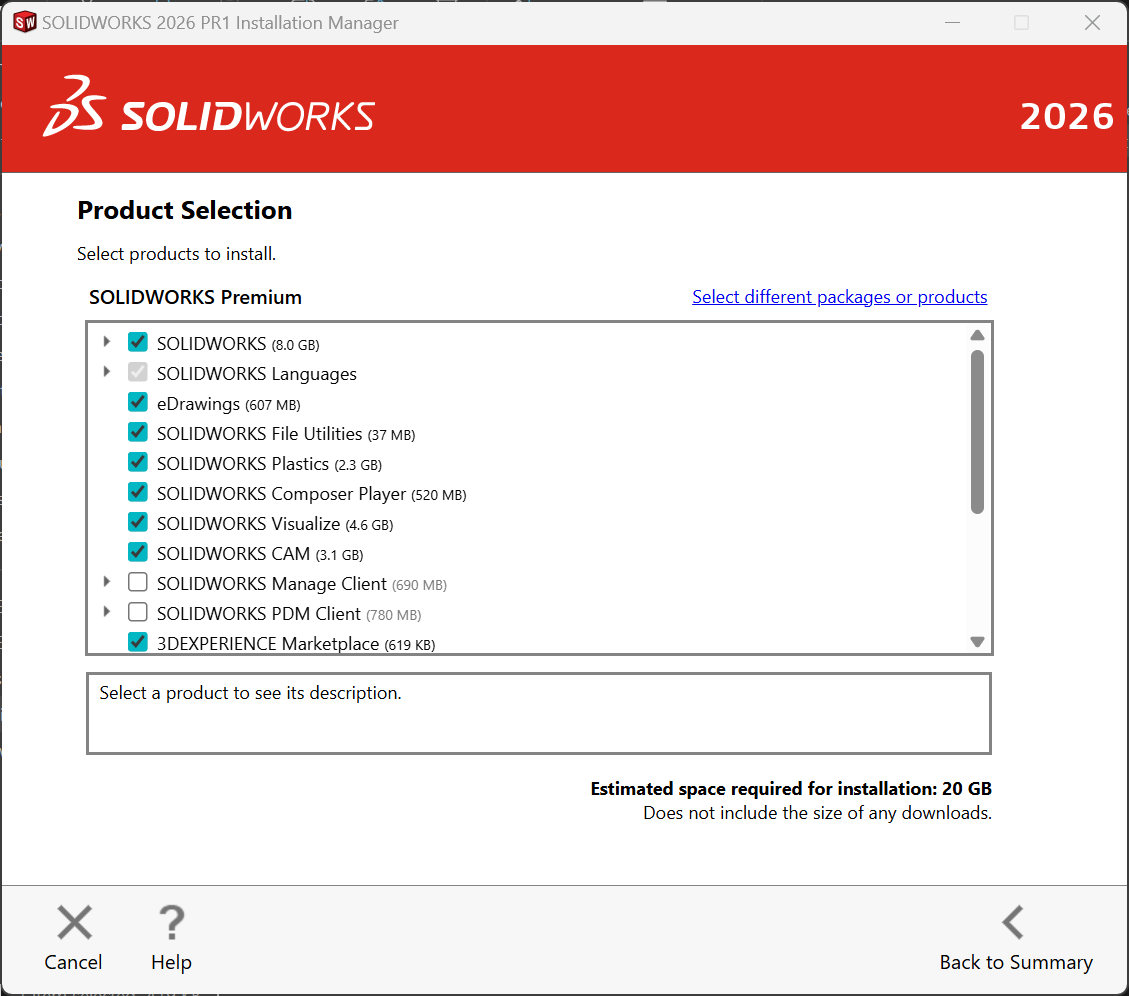Uncheck SOLIDWORKS CAM
Viewport: 1129px width, 996px height.
click(x=137, y=551)
